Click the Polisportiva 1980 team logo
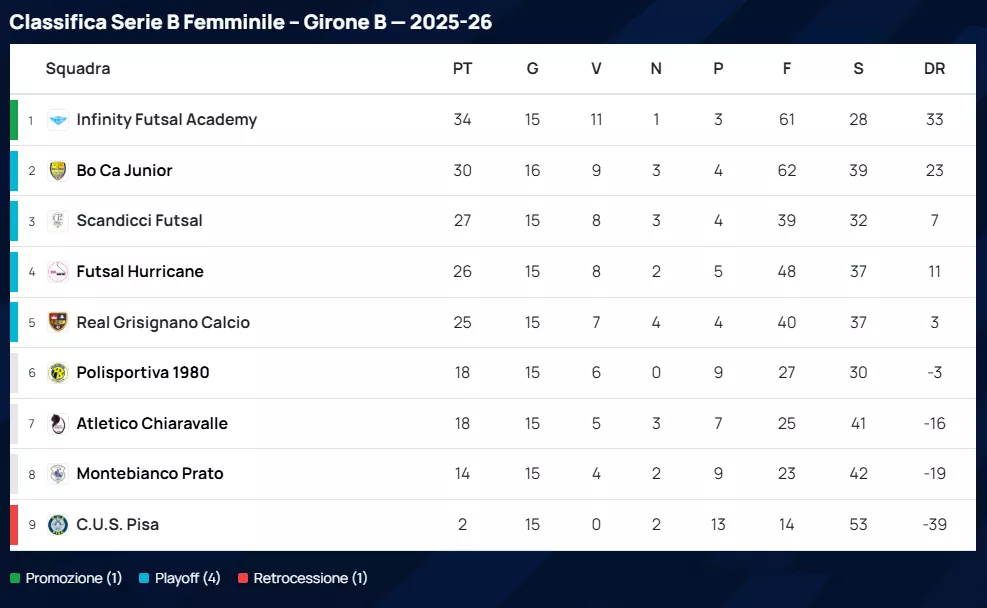Image resolution: width=987 pixels, height=608 pixels. pos(58,373)
